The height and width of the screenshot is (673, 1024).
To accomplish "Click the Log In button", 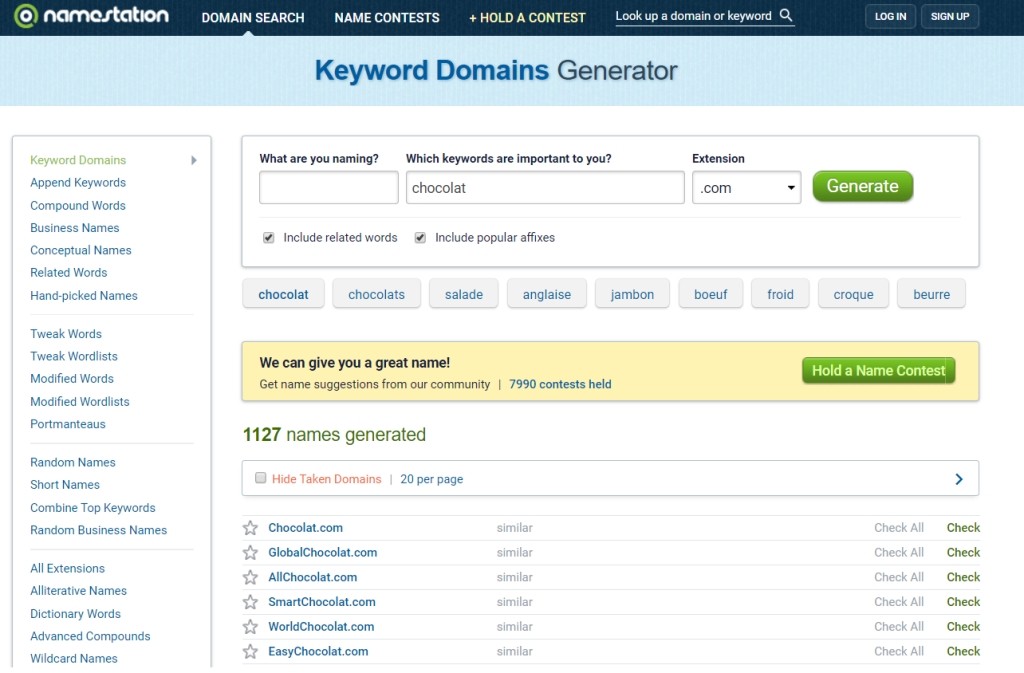I will coord(890,16).
